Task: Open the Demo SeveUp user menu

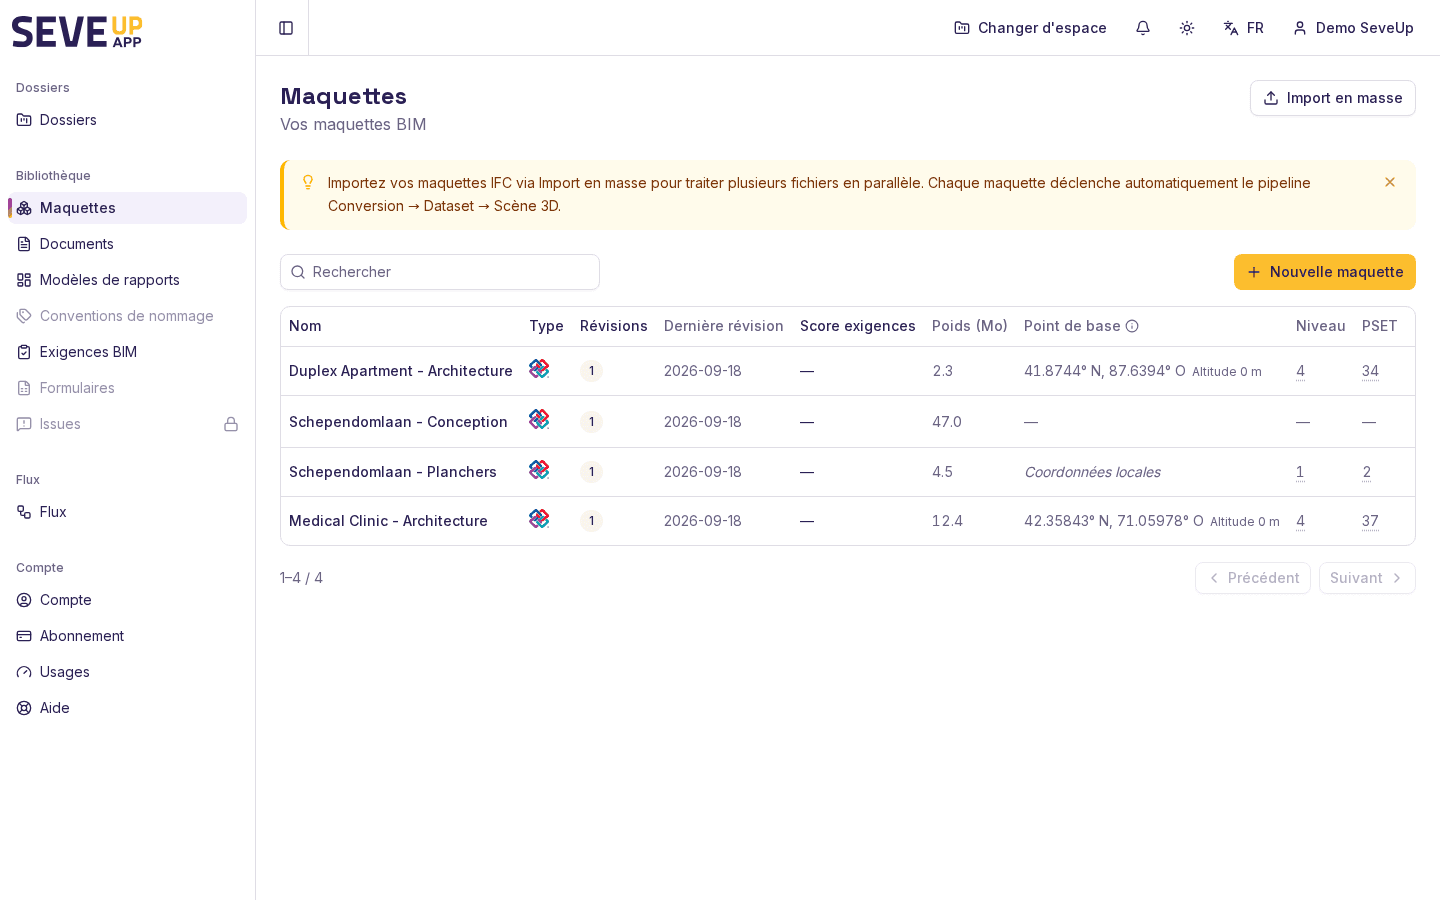Action: click(1353, 28)
